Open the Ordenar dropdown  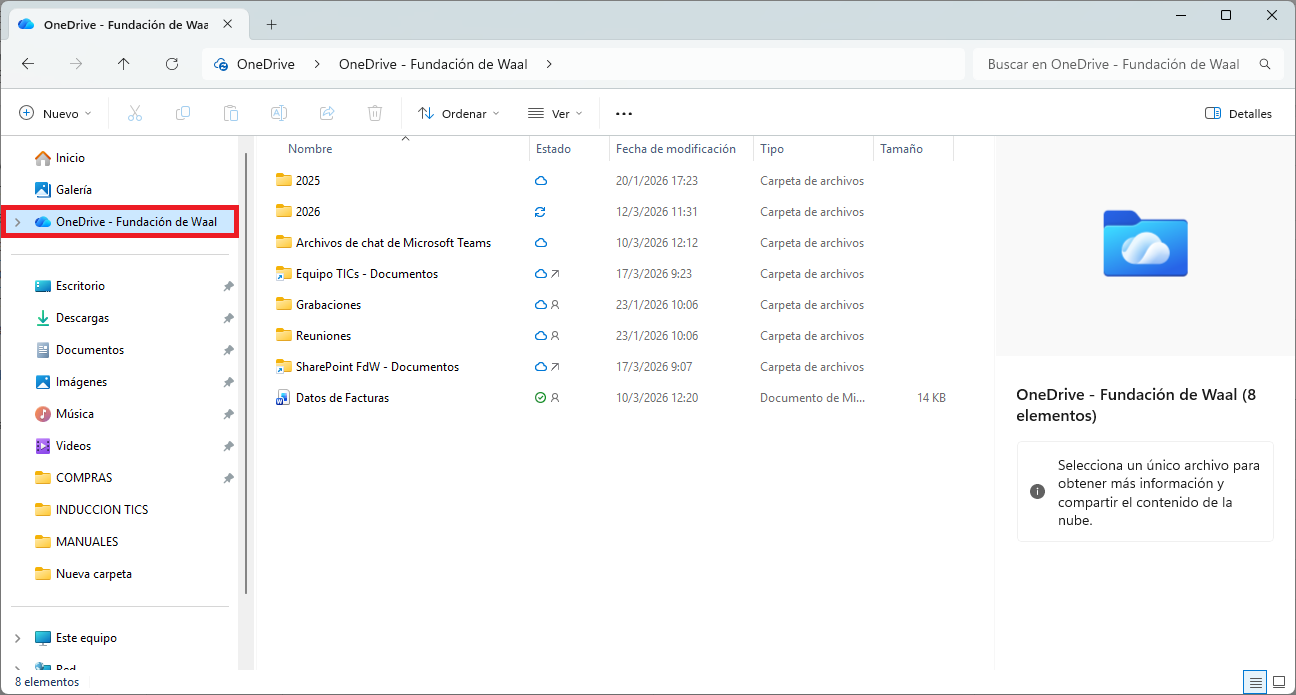(459, 114)
